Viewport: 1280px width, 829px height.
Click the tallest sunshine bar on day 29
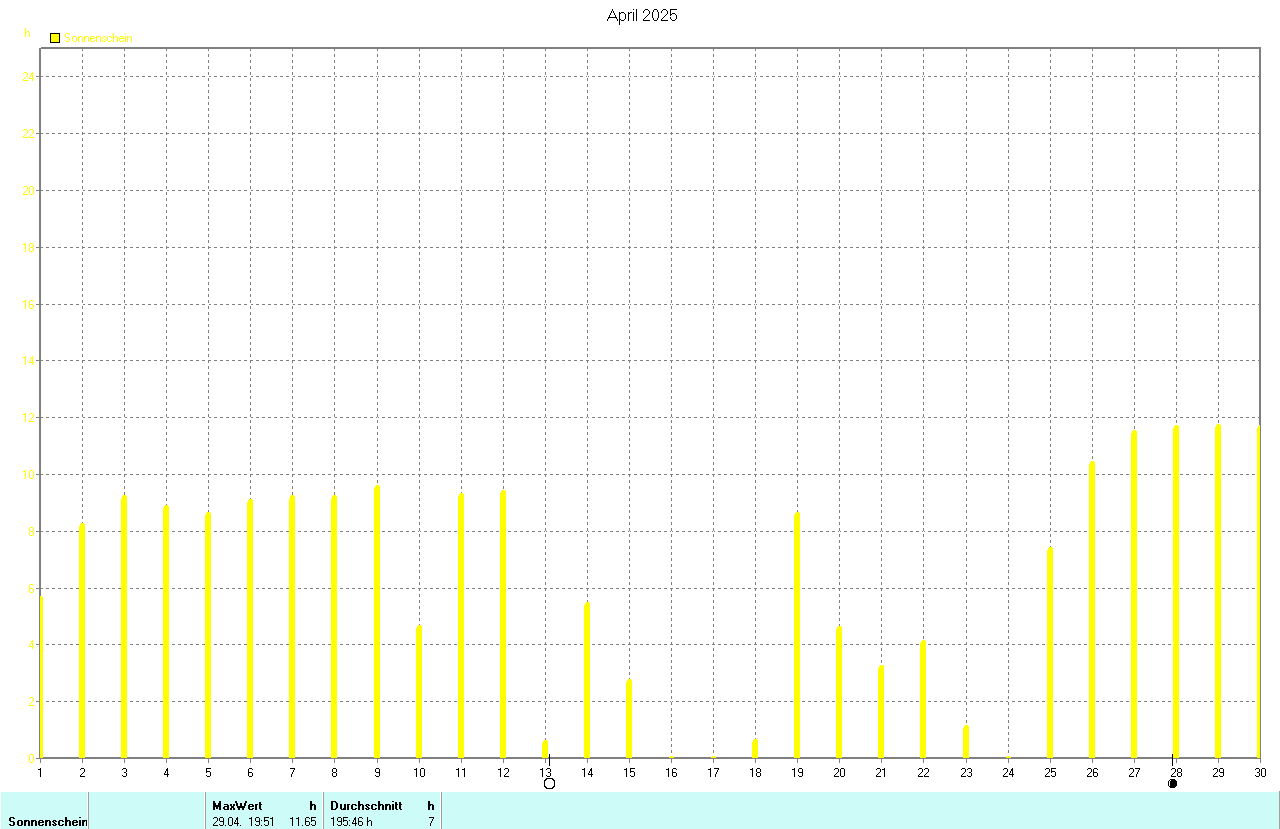pyautogui.click(x=1218, y=591)
